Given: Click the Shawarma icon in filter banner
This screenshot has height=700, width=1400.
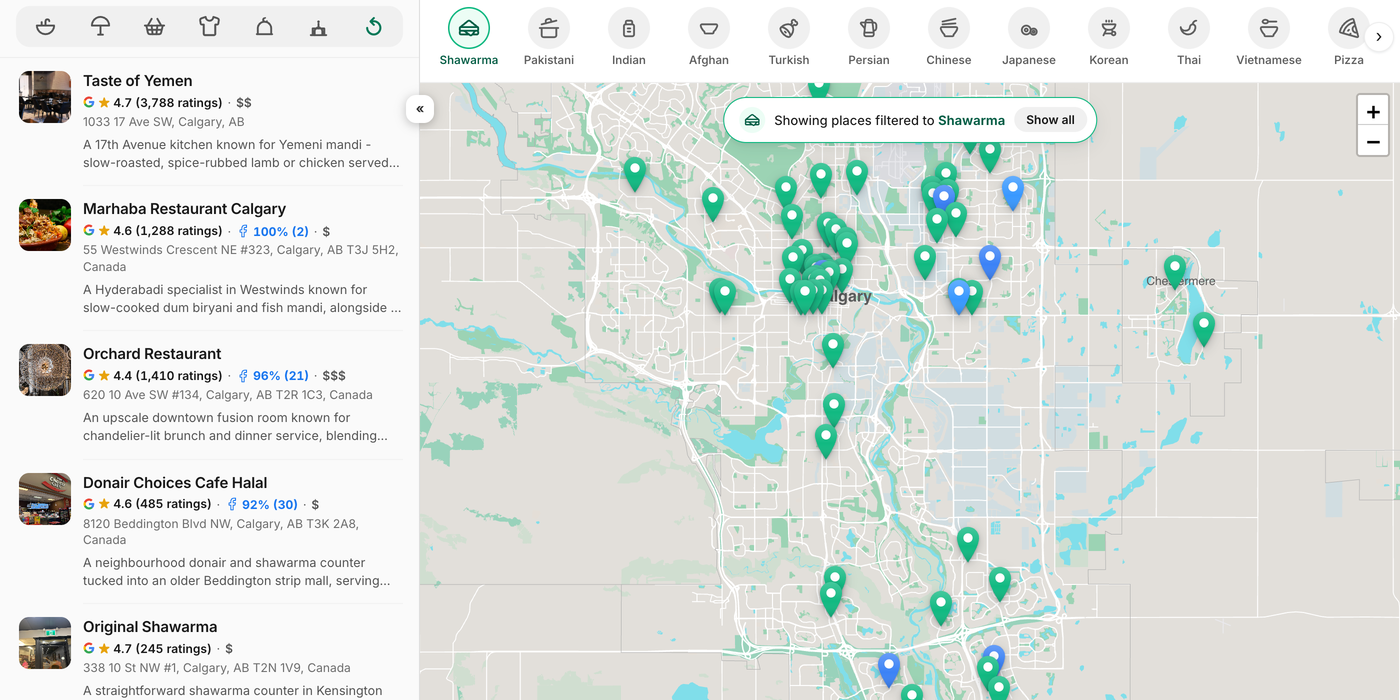Looking at the screenshot, I should [x=752, y=120].
